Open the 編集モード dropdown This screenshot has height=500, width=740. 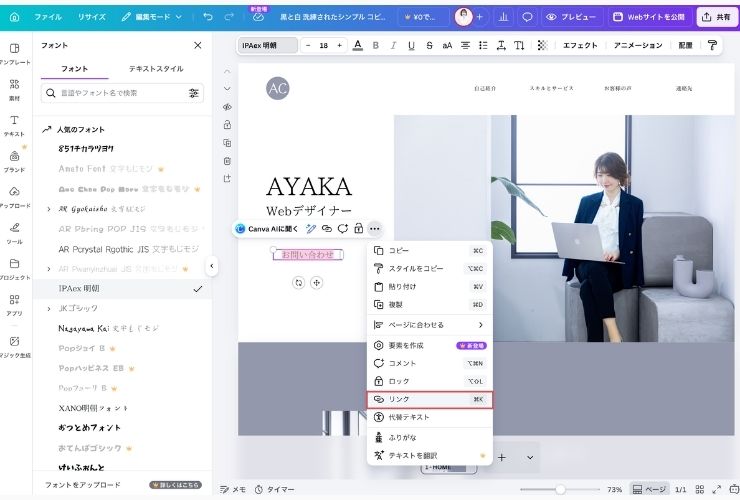click(x=157, y=17)
